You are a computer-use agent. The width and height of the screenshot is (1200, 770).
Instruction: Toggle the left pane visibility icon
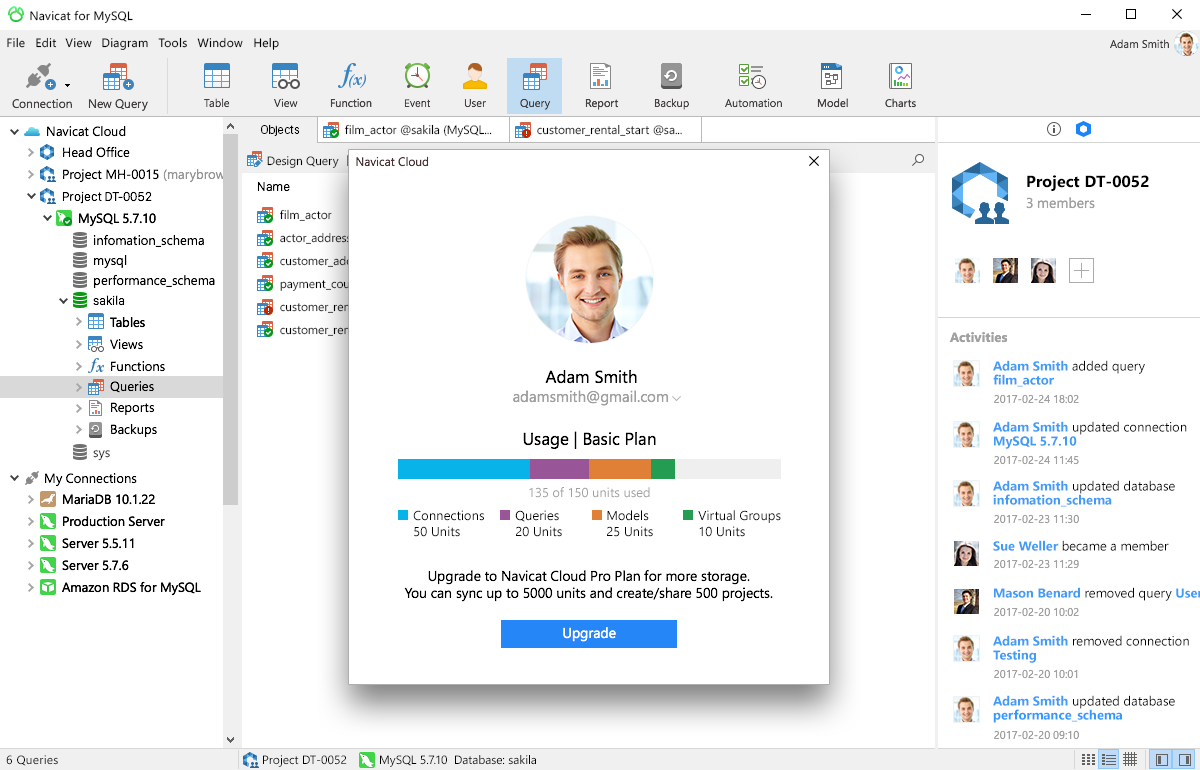pyautogui.click(x=1160, y=759)
